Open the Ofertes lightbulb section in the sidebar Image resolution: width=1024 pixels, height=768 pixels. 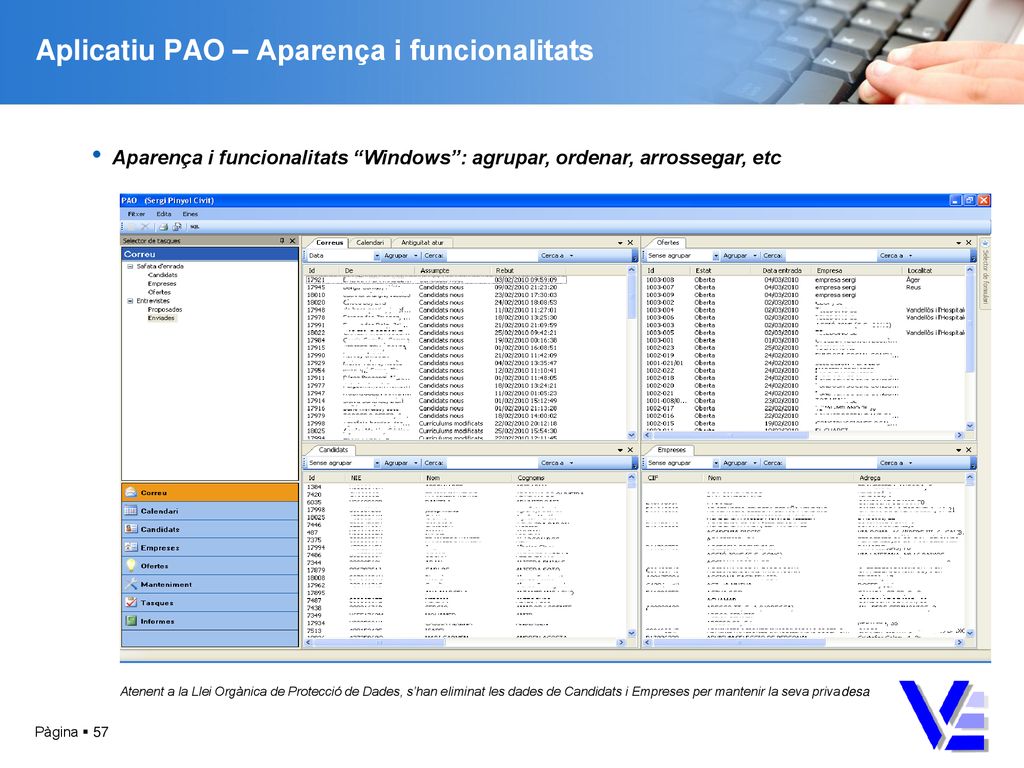(210, 566)
